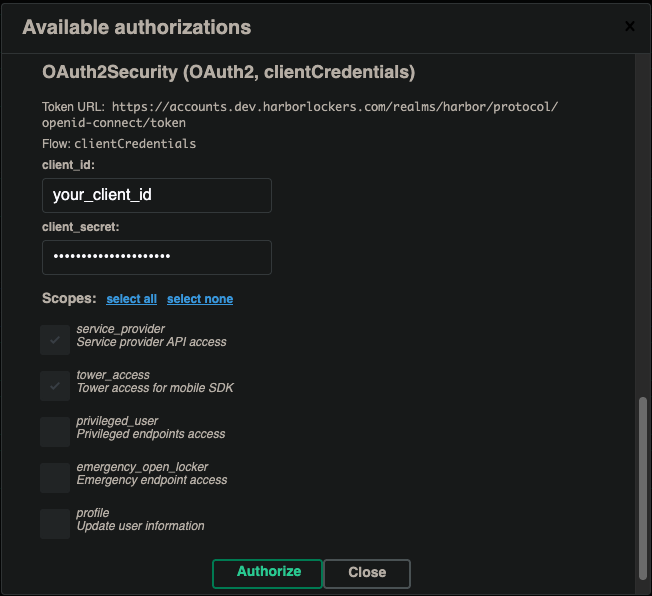Click the 'select none' scopes link
Screen dimensions: 652x596
point(200,299)
